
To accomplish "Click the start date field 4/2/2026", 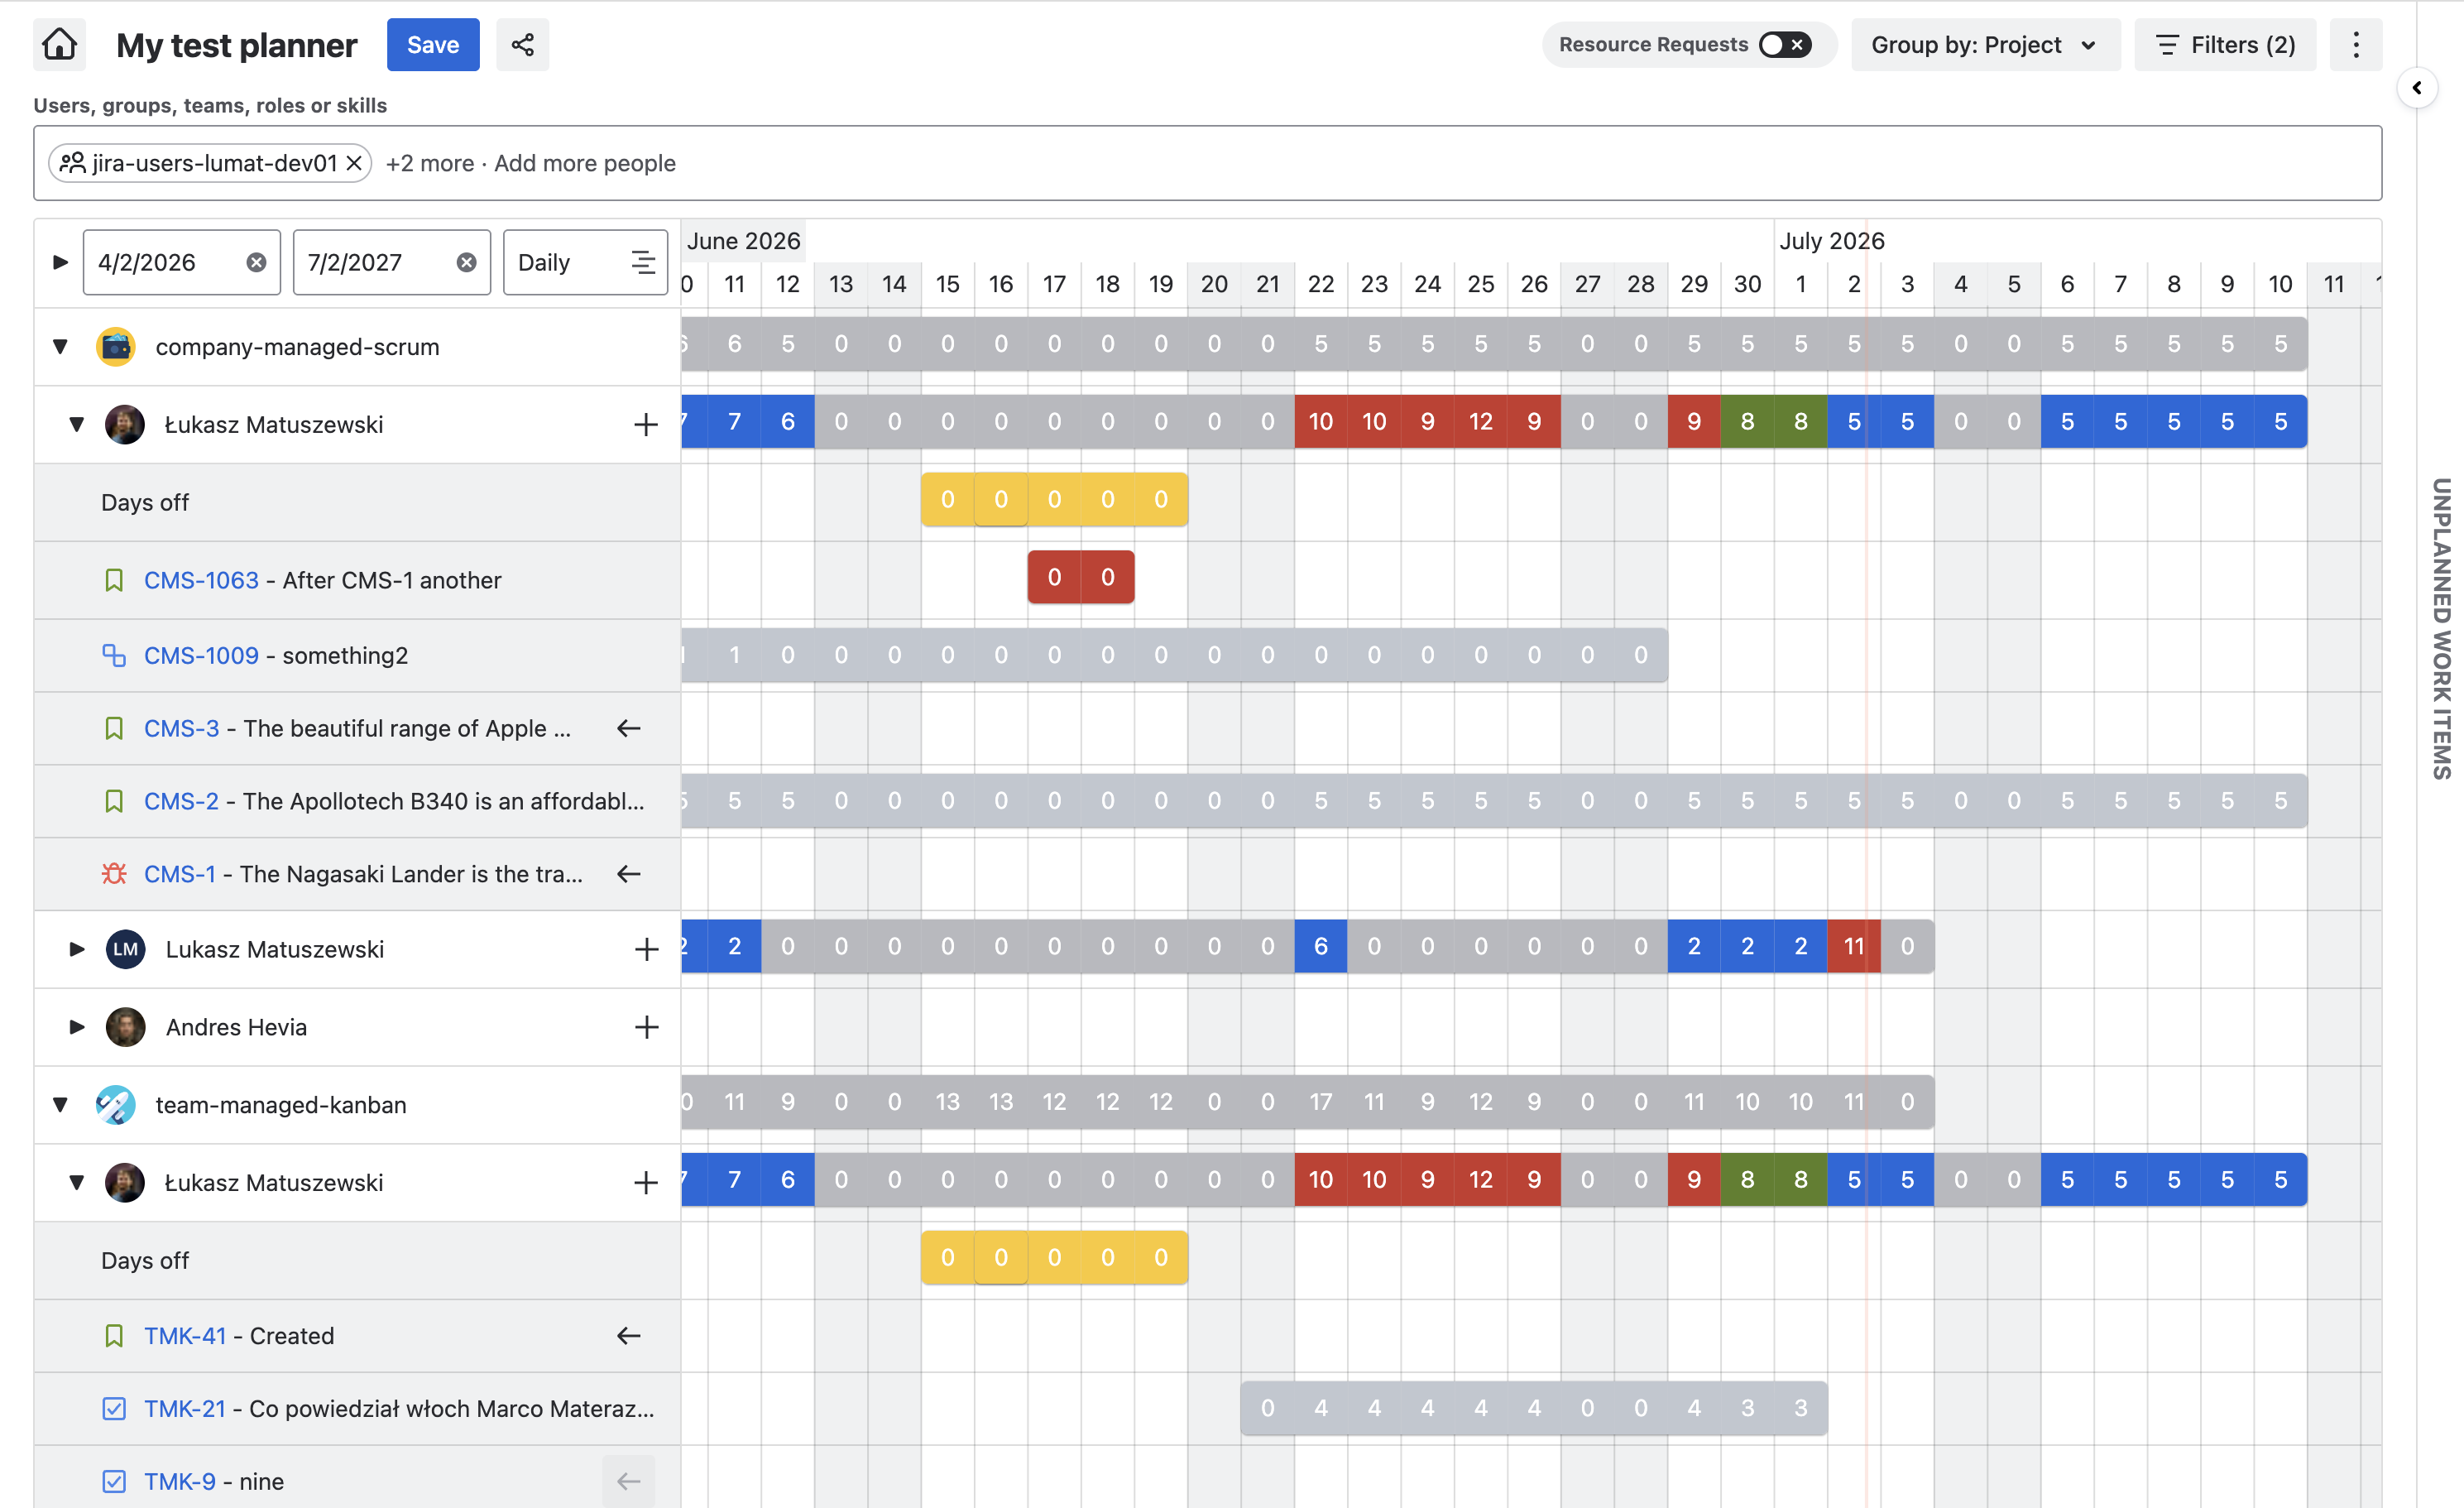I will coord(182,262).
